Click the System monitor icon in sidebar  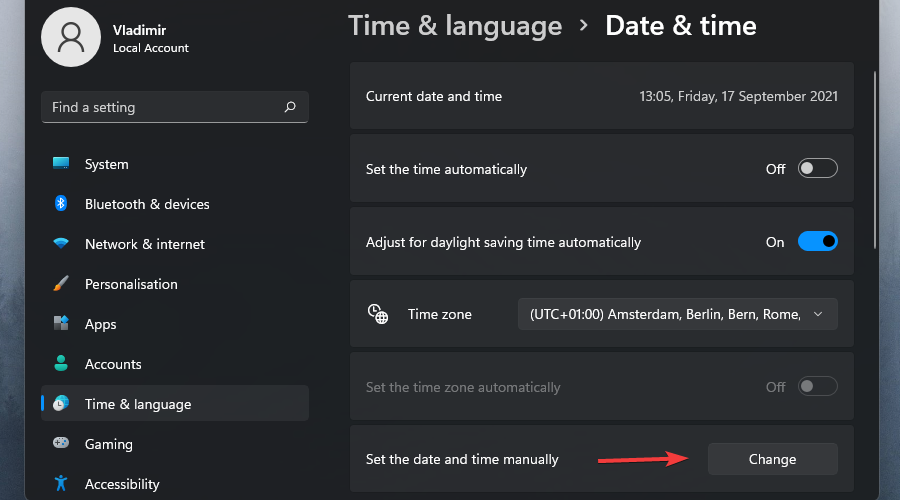click(61, 164)
